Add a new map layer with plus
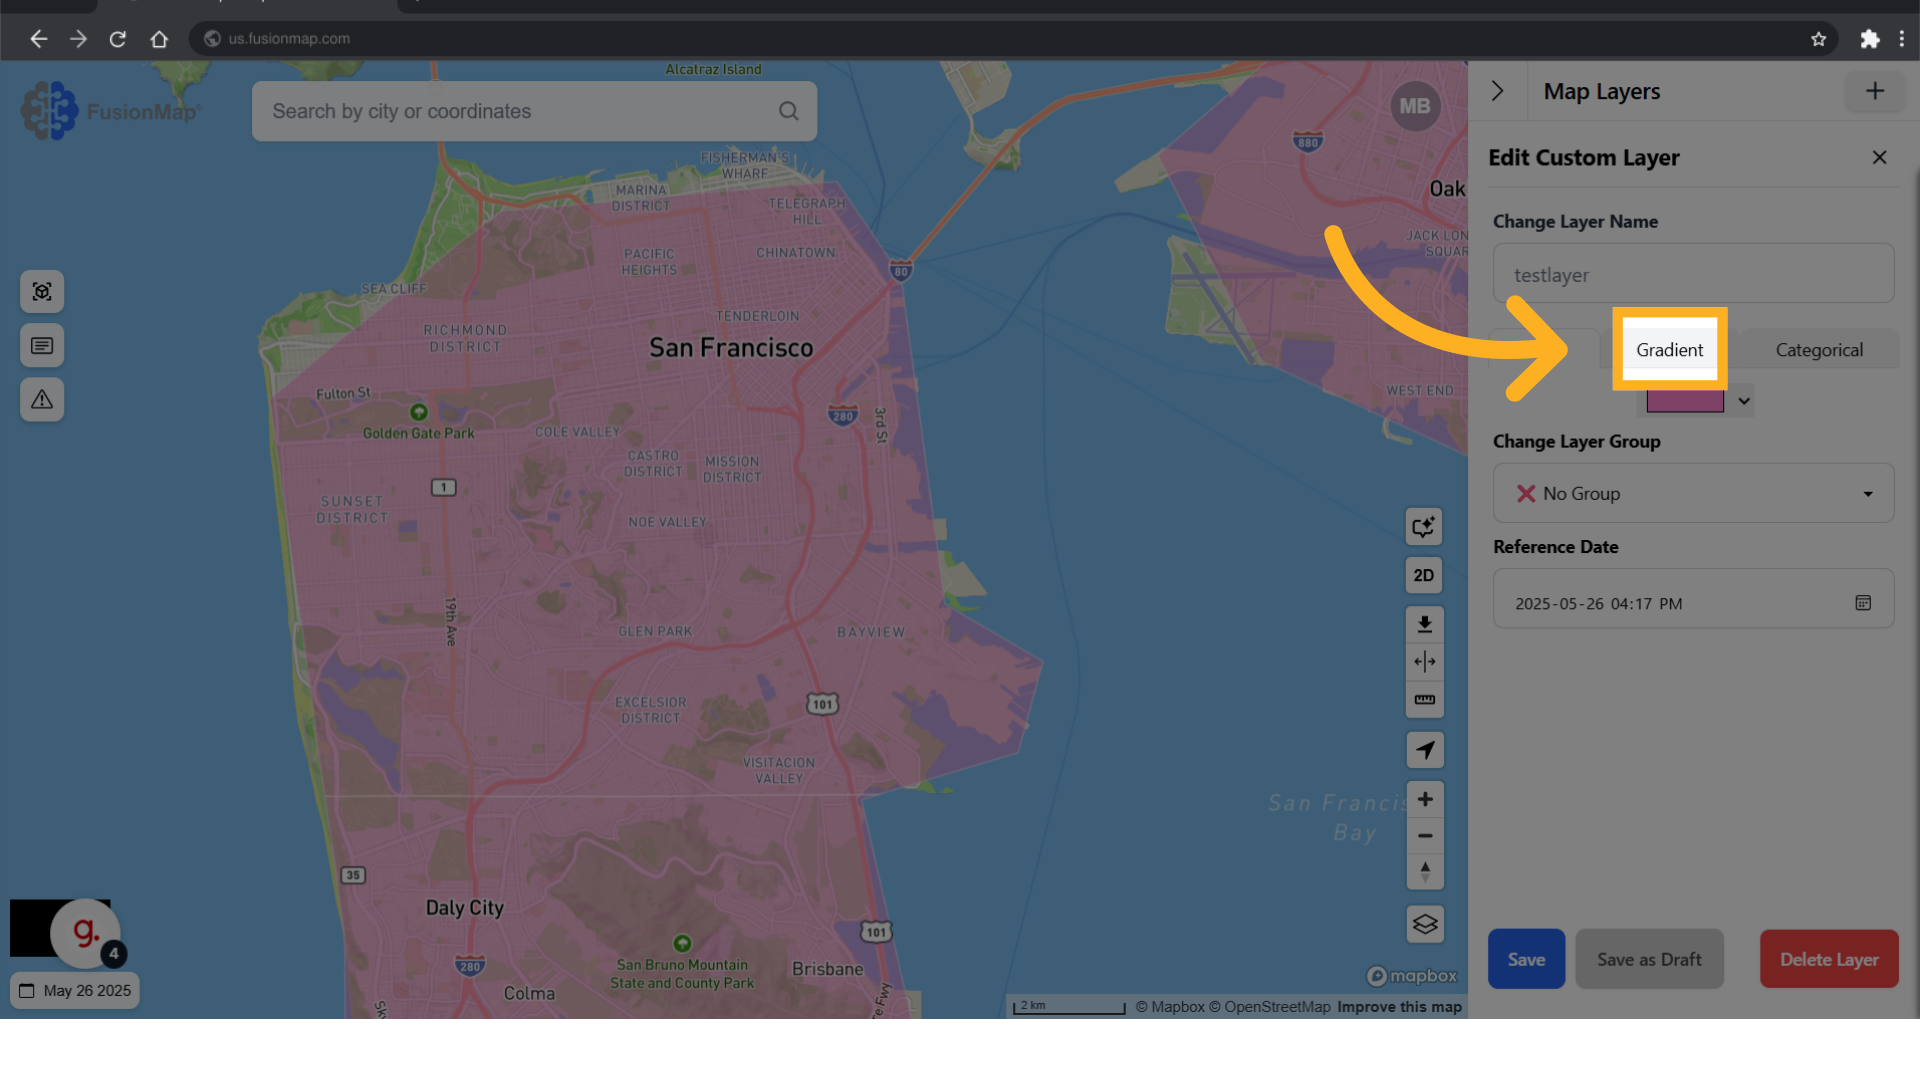This screenshot has height=1080, width=1920. tap(1875, 91)
